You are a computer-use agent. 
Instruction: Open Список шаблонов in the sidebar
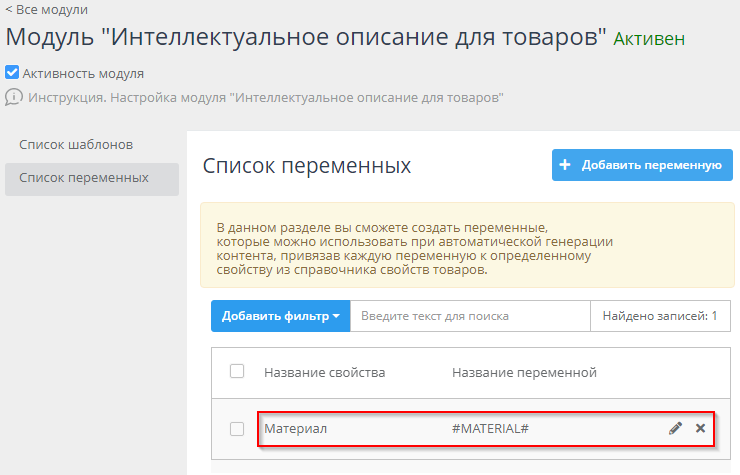click(x=76, y=145)
